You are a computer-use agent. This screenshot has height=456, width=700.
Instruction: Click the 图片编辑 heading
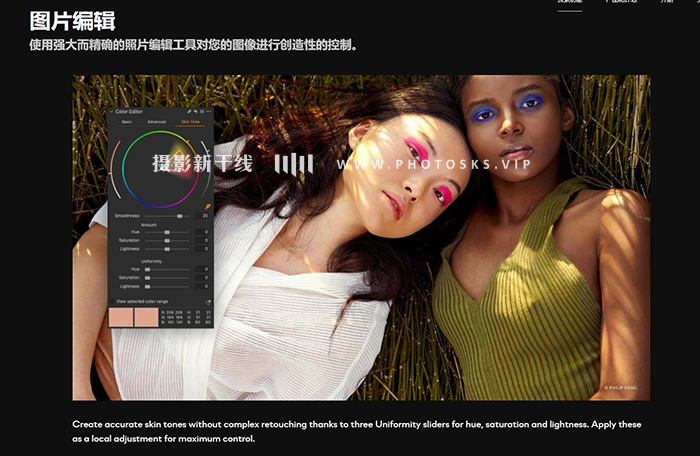[x=72, y=21]
